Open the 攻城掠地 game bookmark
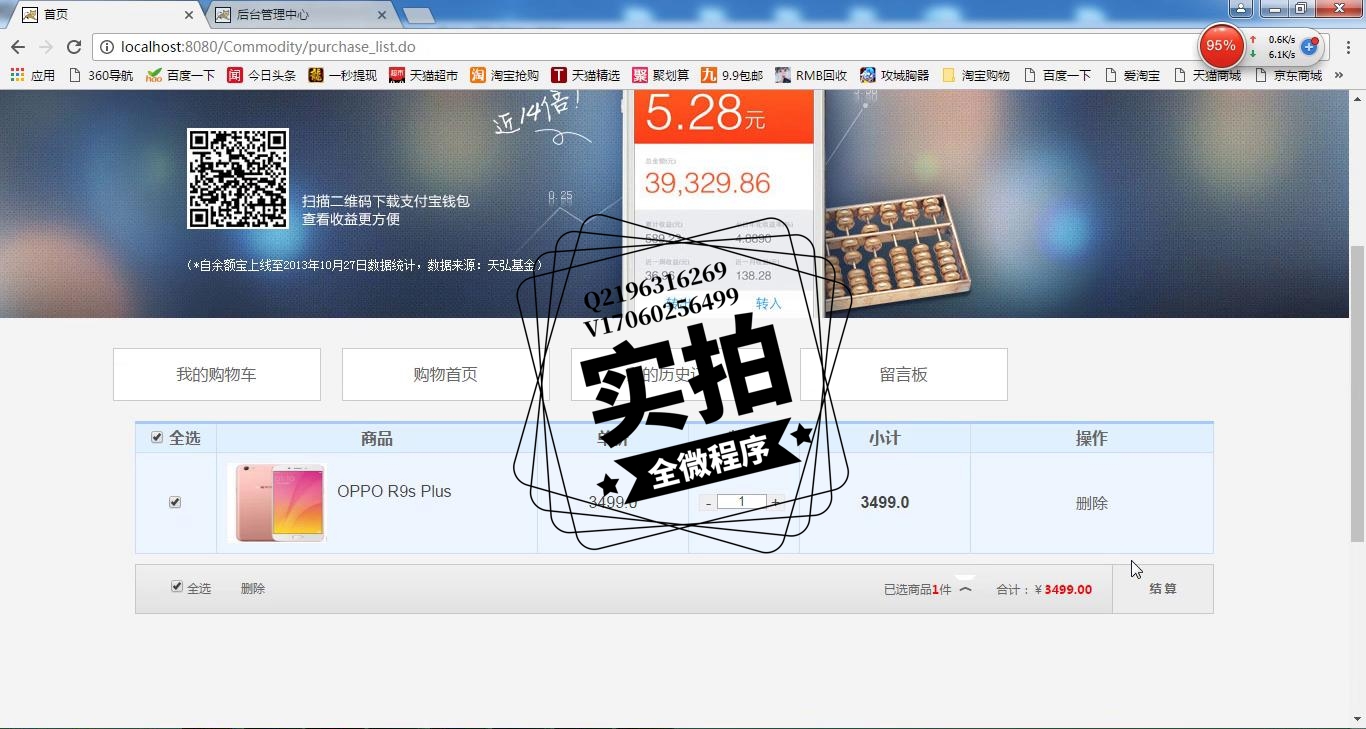 click(894, 75)
